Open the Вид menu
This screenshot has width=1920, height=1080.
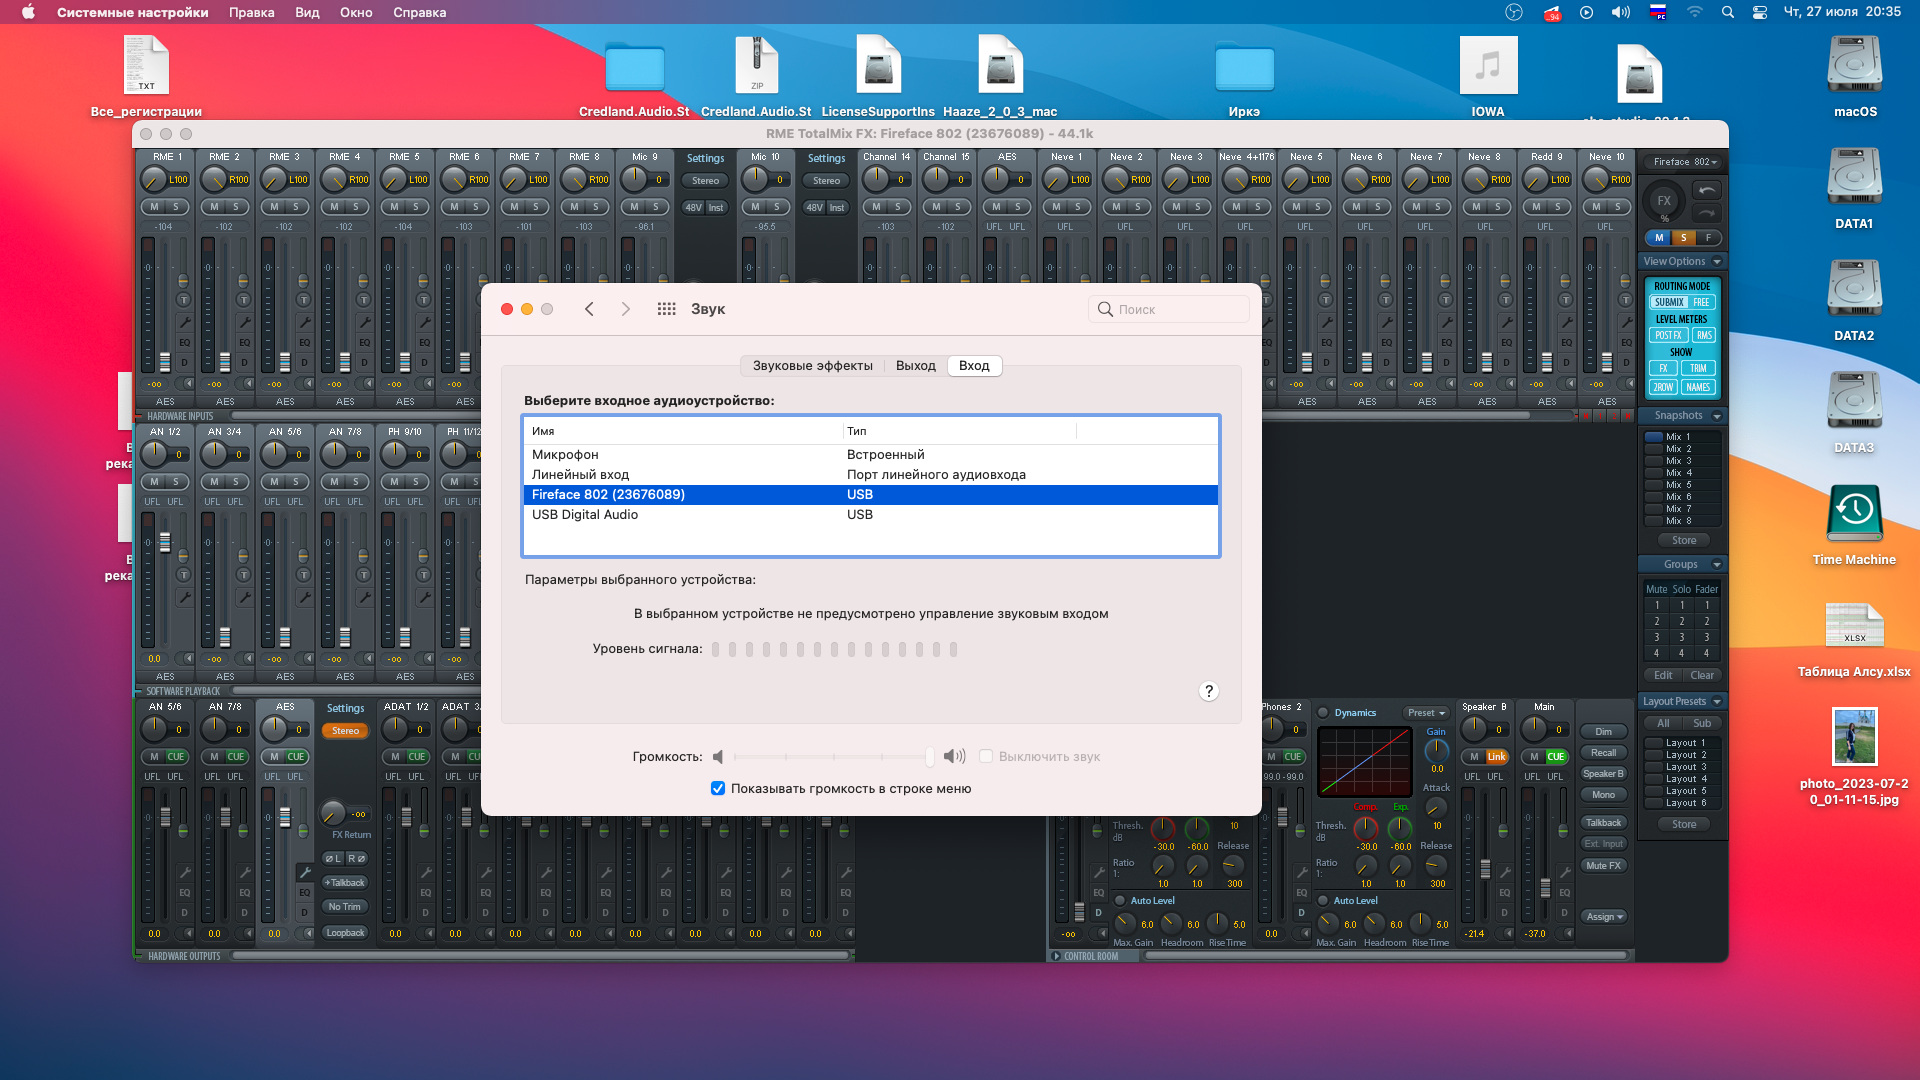click(x=307, y=12)
